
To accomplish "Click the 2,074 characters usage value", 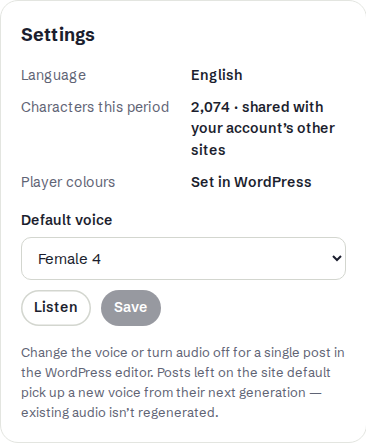I will tap(263, 129).
